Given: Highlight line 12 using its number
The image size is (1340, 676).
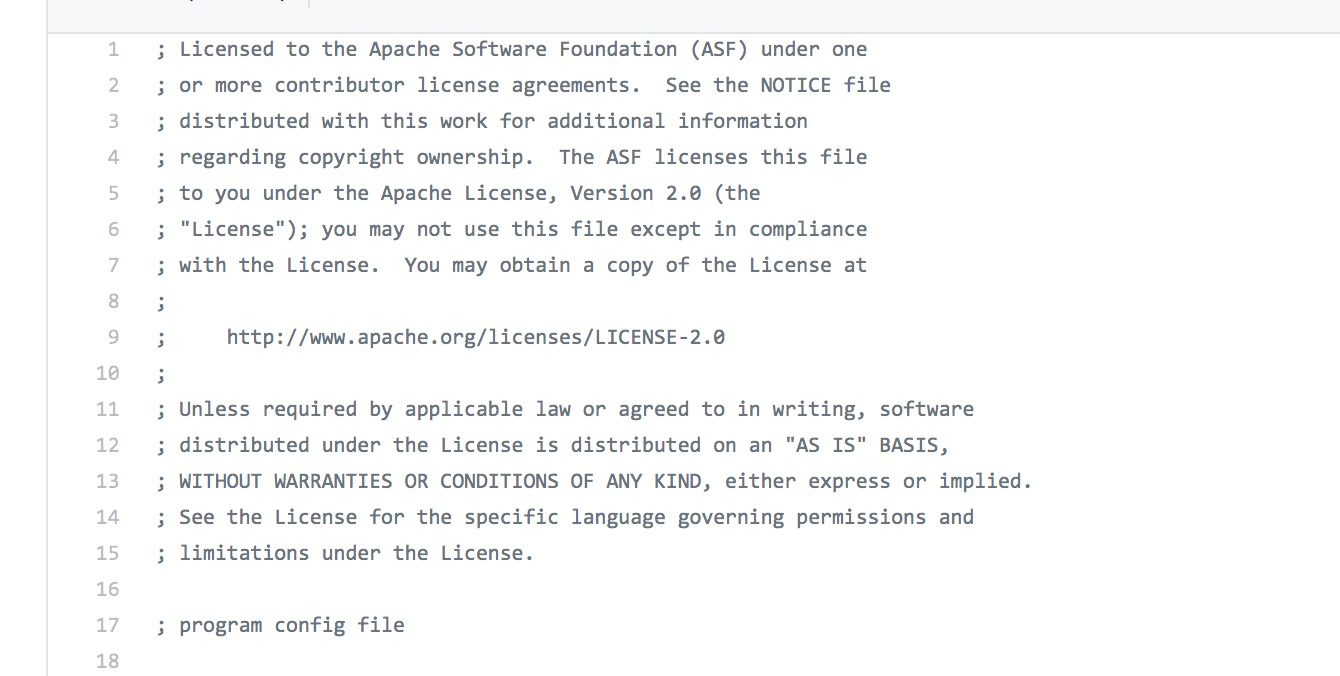Looking at the screenshot, I should coord(107,445).
